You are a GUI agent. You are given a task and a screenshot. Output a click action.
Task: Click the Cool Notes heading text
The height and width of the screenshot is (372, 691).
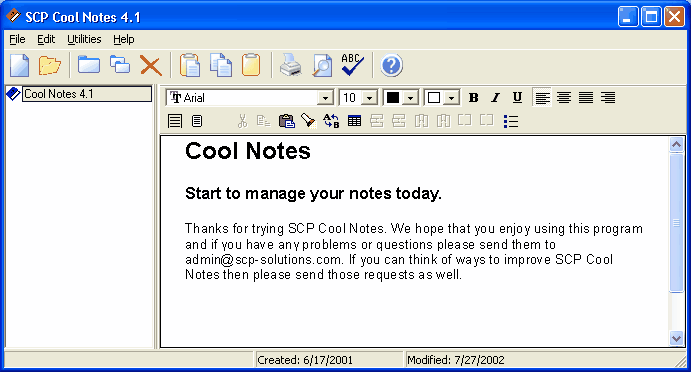(x=248, y=151)
